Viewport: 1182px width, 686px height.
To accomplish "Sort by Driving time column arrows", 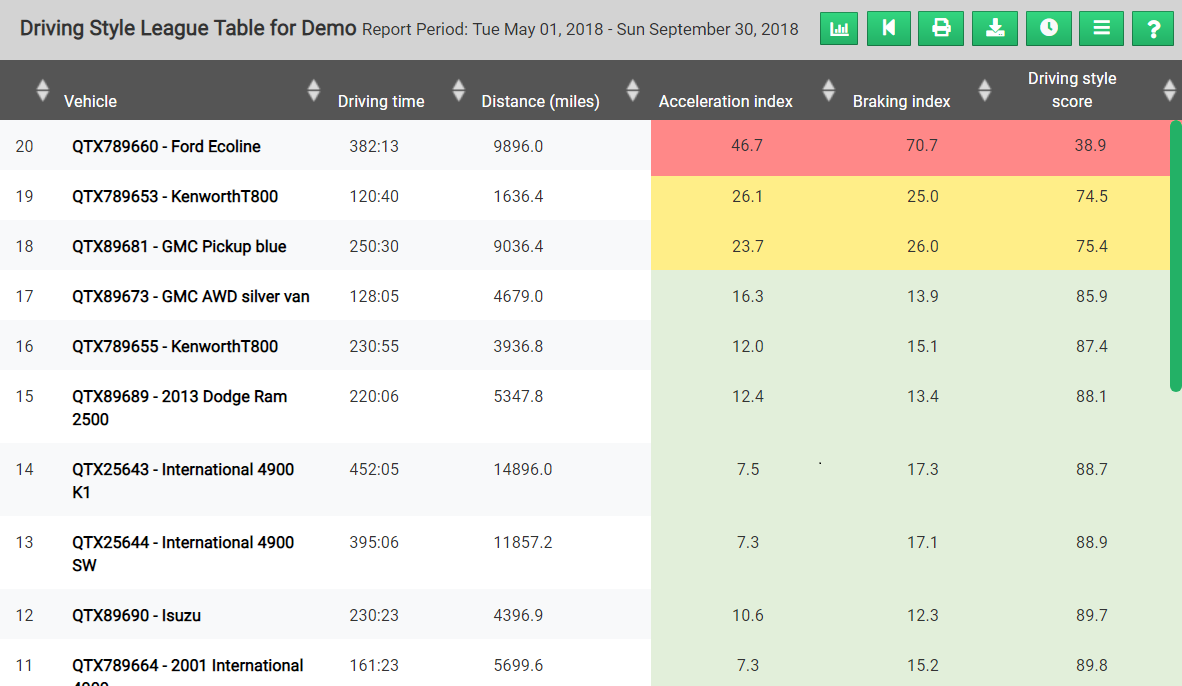I will tap(458, 90).
